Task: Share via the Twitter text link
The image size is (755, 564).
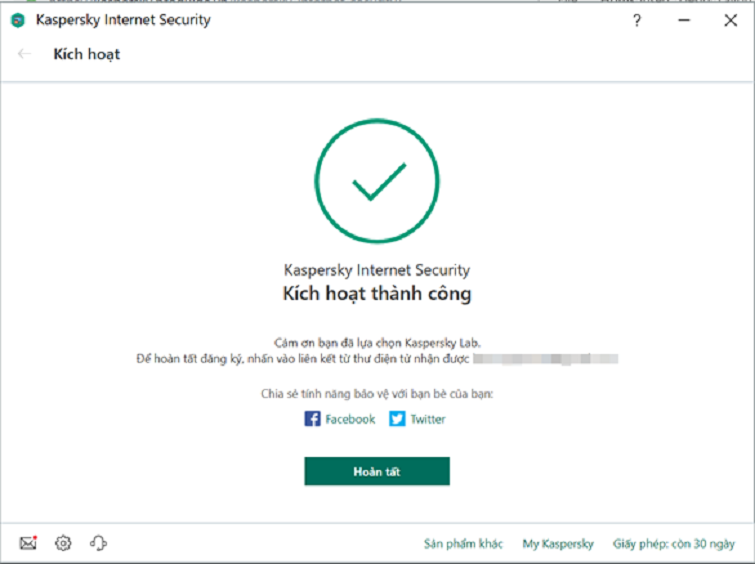Action: point(428,419)
